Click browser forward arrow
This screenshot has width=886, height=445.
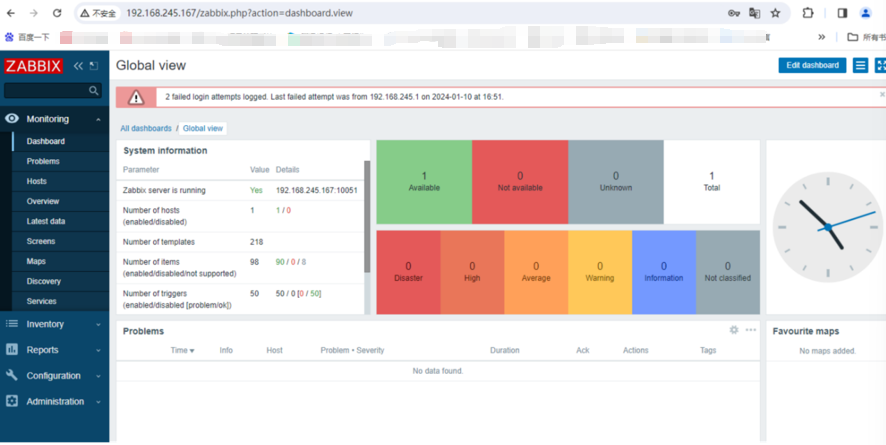click(x=34, y=13)
